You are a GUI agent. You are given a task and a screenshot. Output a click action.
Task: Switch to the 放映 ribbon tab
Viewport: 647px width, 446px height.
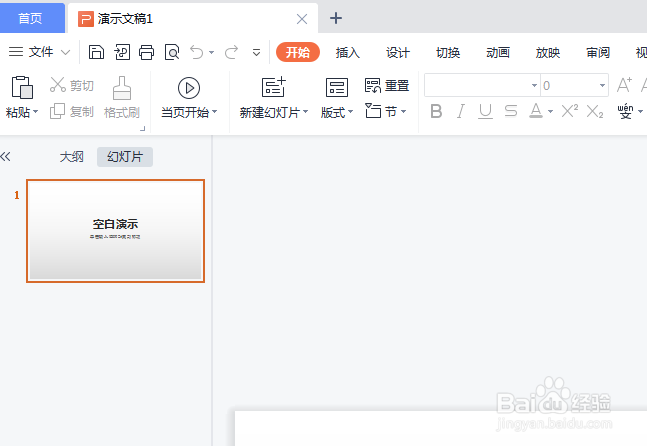(548, 52)
